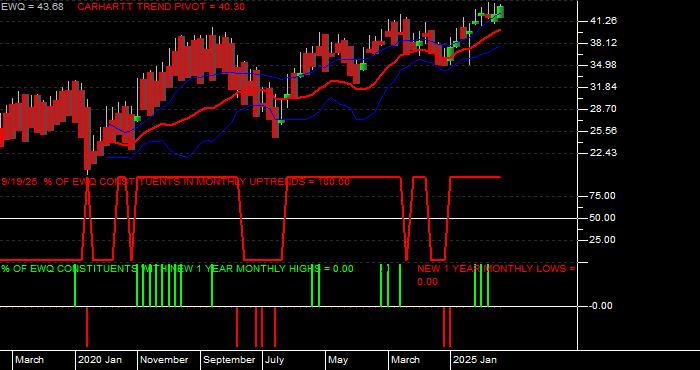Viewport: 700px width, 370px height.
Task: Select the 41.26 price axis value
Action: (603, 21)
